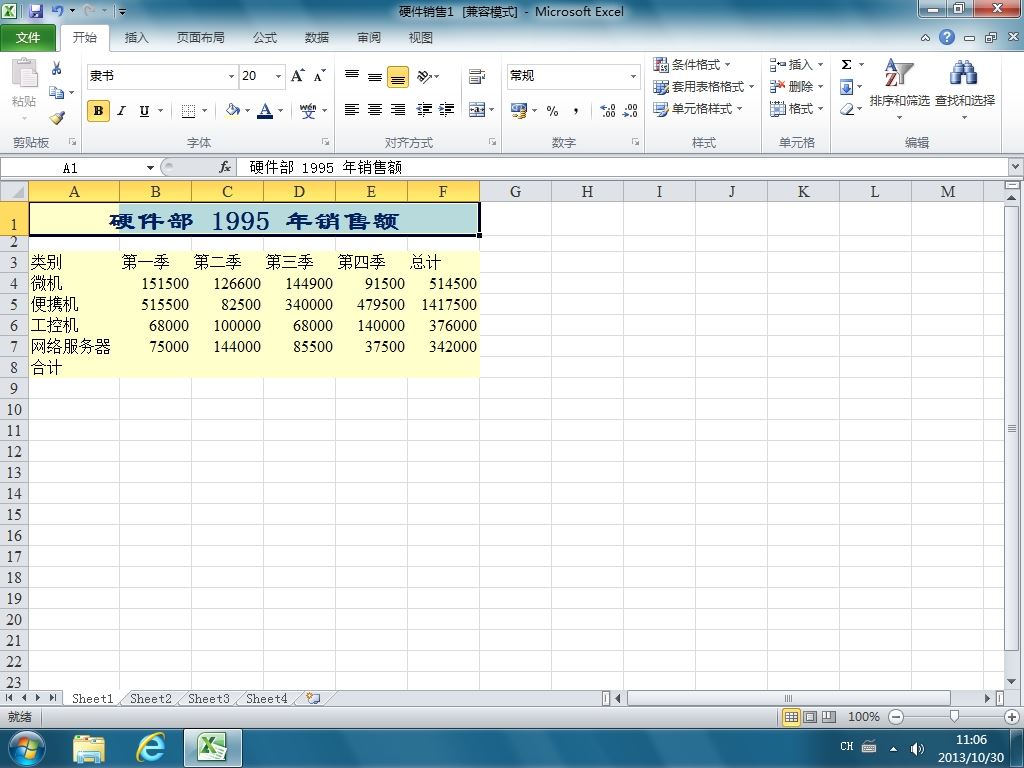Open Cell Styles menu
The width and height of the screenshot is (1024, 768).
pyautogui.click(x=697, y=109)
